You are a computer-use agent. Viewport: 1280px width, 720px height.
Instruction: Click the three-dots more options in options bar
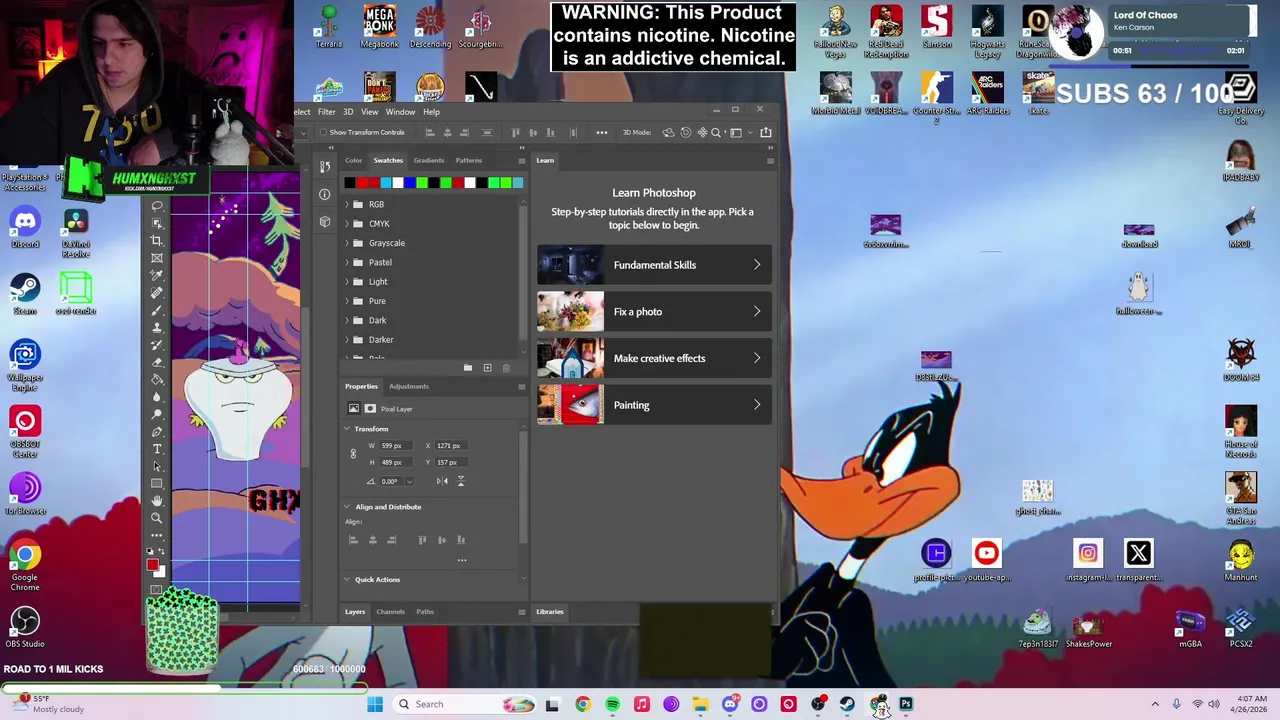602,132
